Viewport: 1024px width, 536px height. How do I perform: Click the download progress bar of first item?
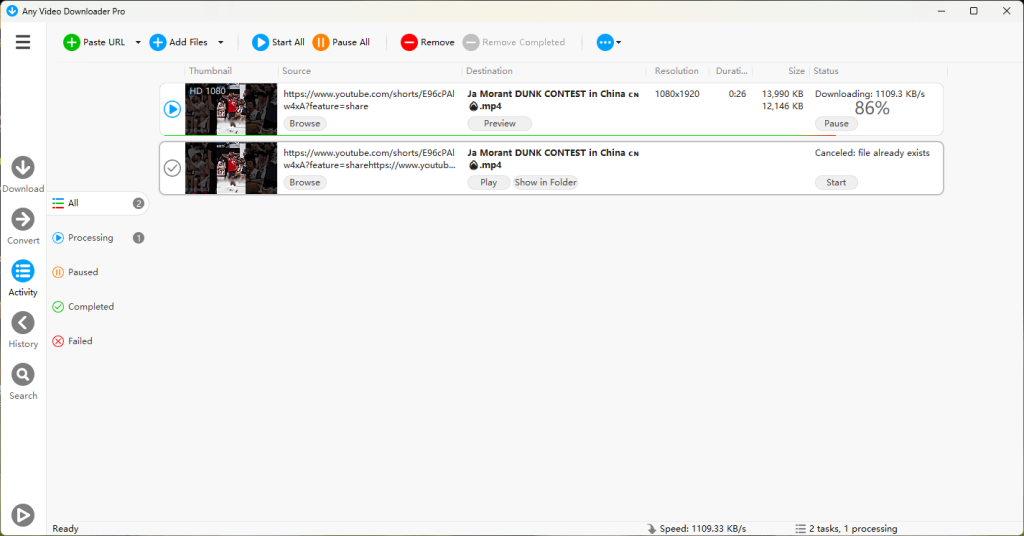pyautogui.click(x=500, y=135)
